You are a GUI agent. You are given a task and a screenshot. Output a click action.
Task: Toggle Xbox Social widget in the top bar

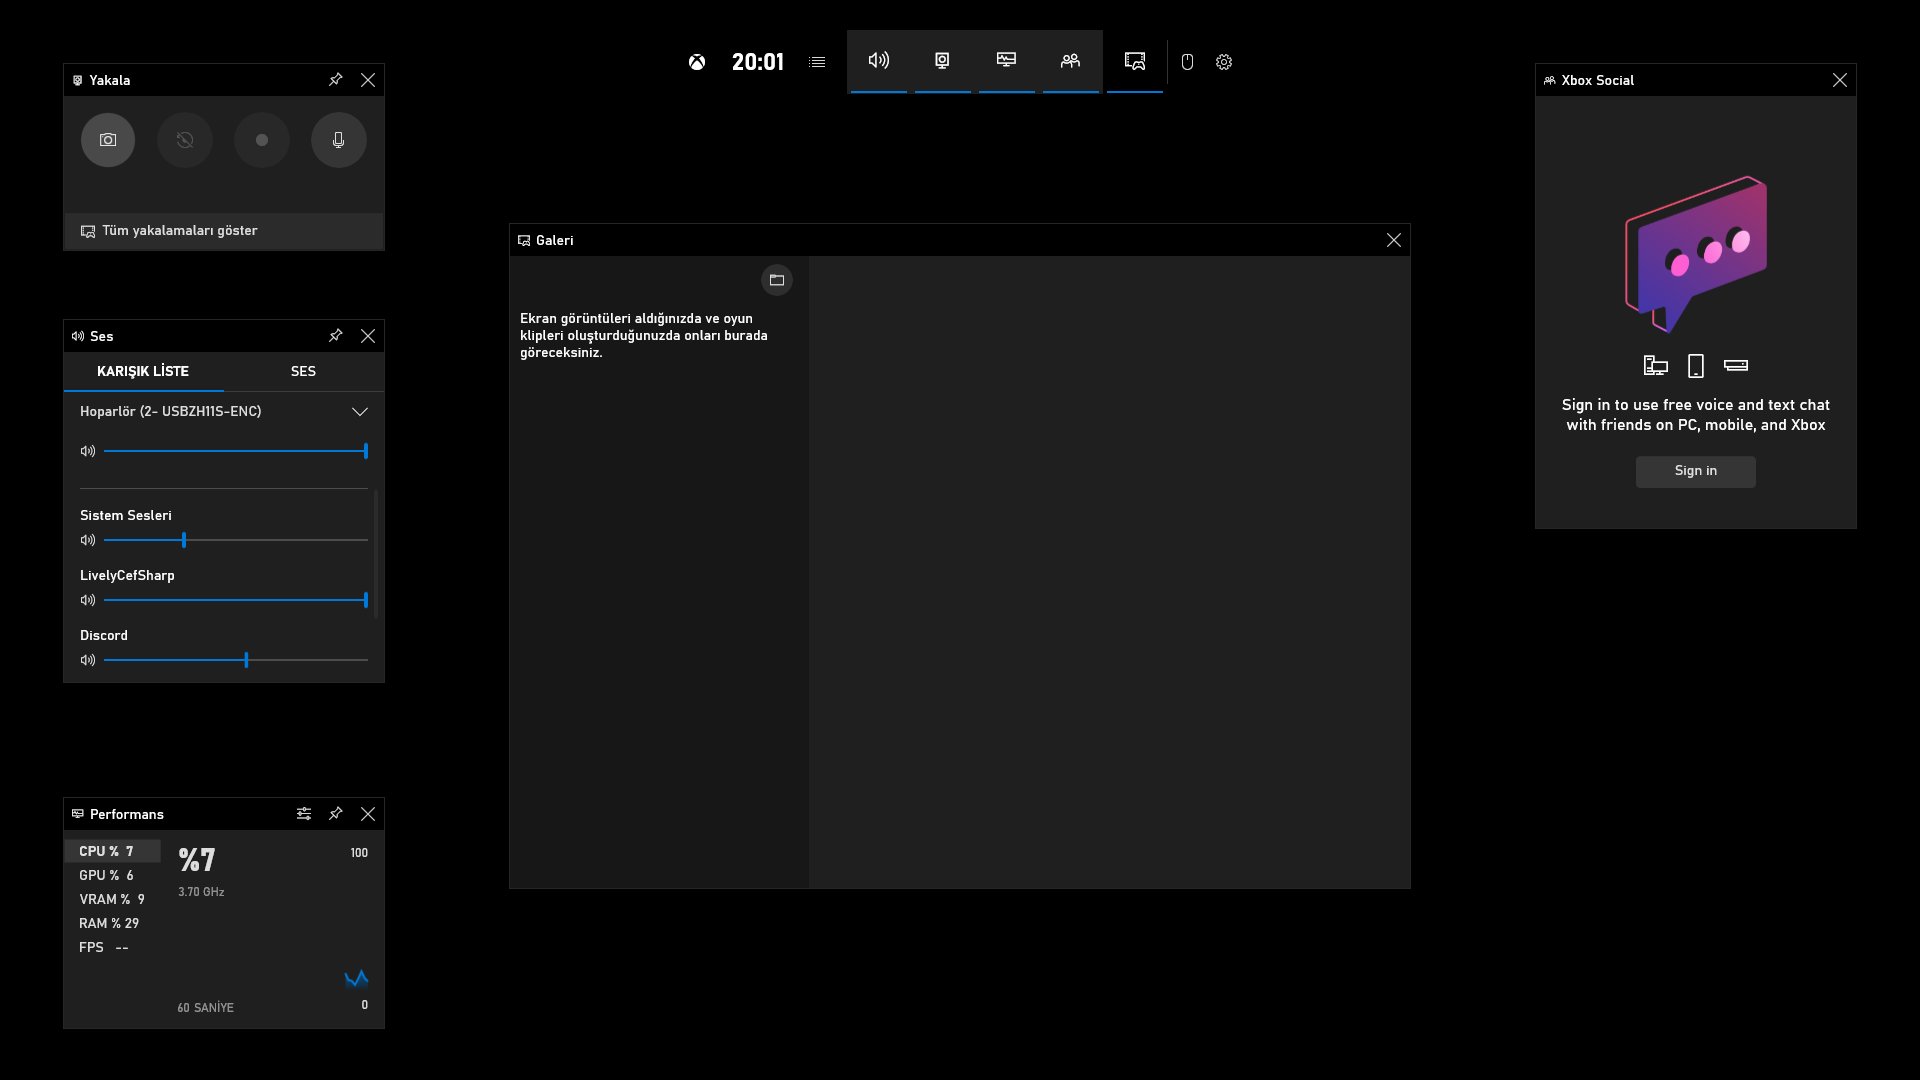click(x=1070, y=61)
